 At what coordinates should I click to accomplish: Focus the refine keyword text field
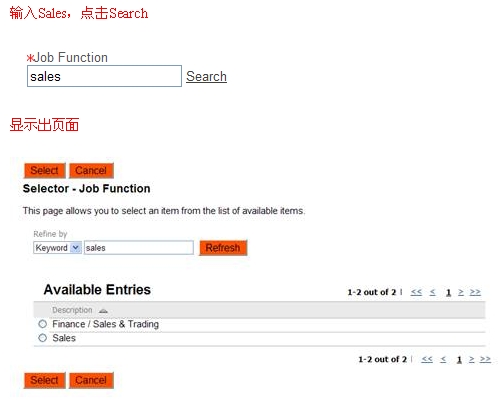(139, 248)
